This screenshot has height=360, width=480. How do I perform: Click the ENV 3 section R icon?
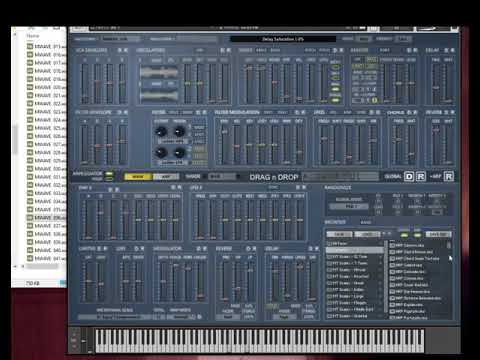179,187
